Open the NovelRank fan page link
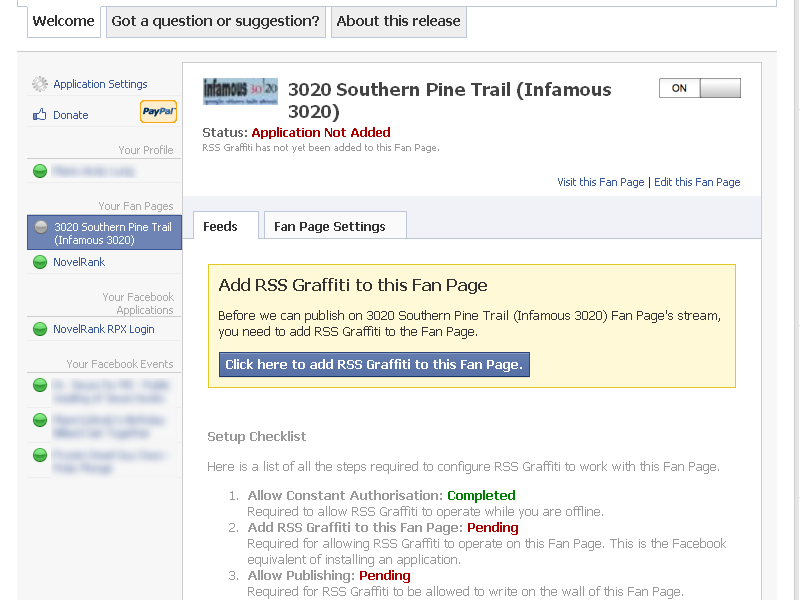 [79, 262]
